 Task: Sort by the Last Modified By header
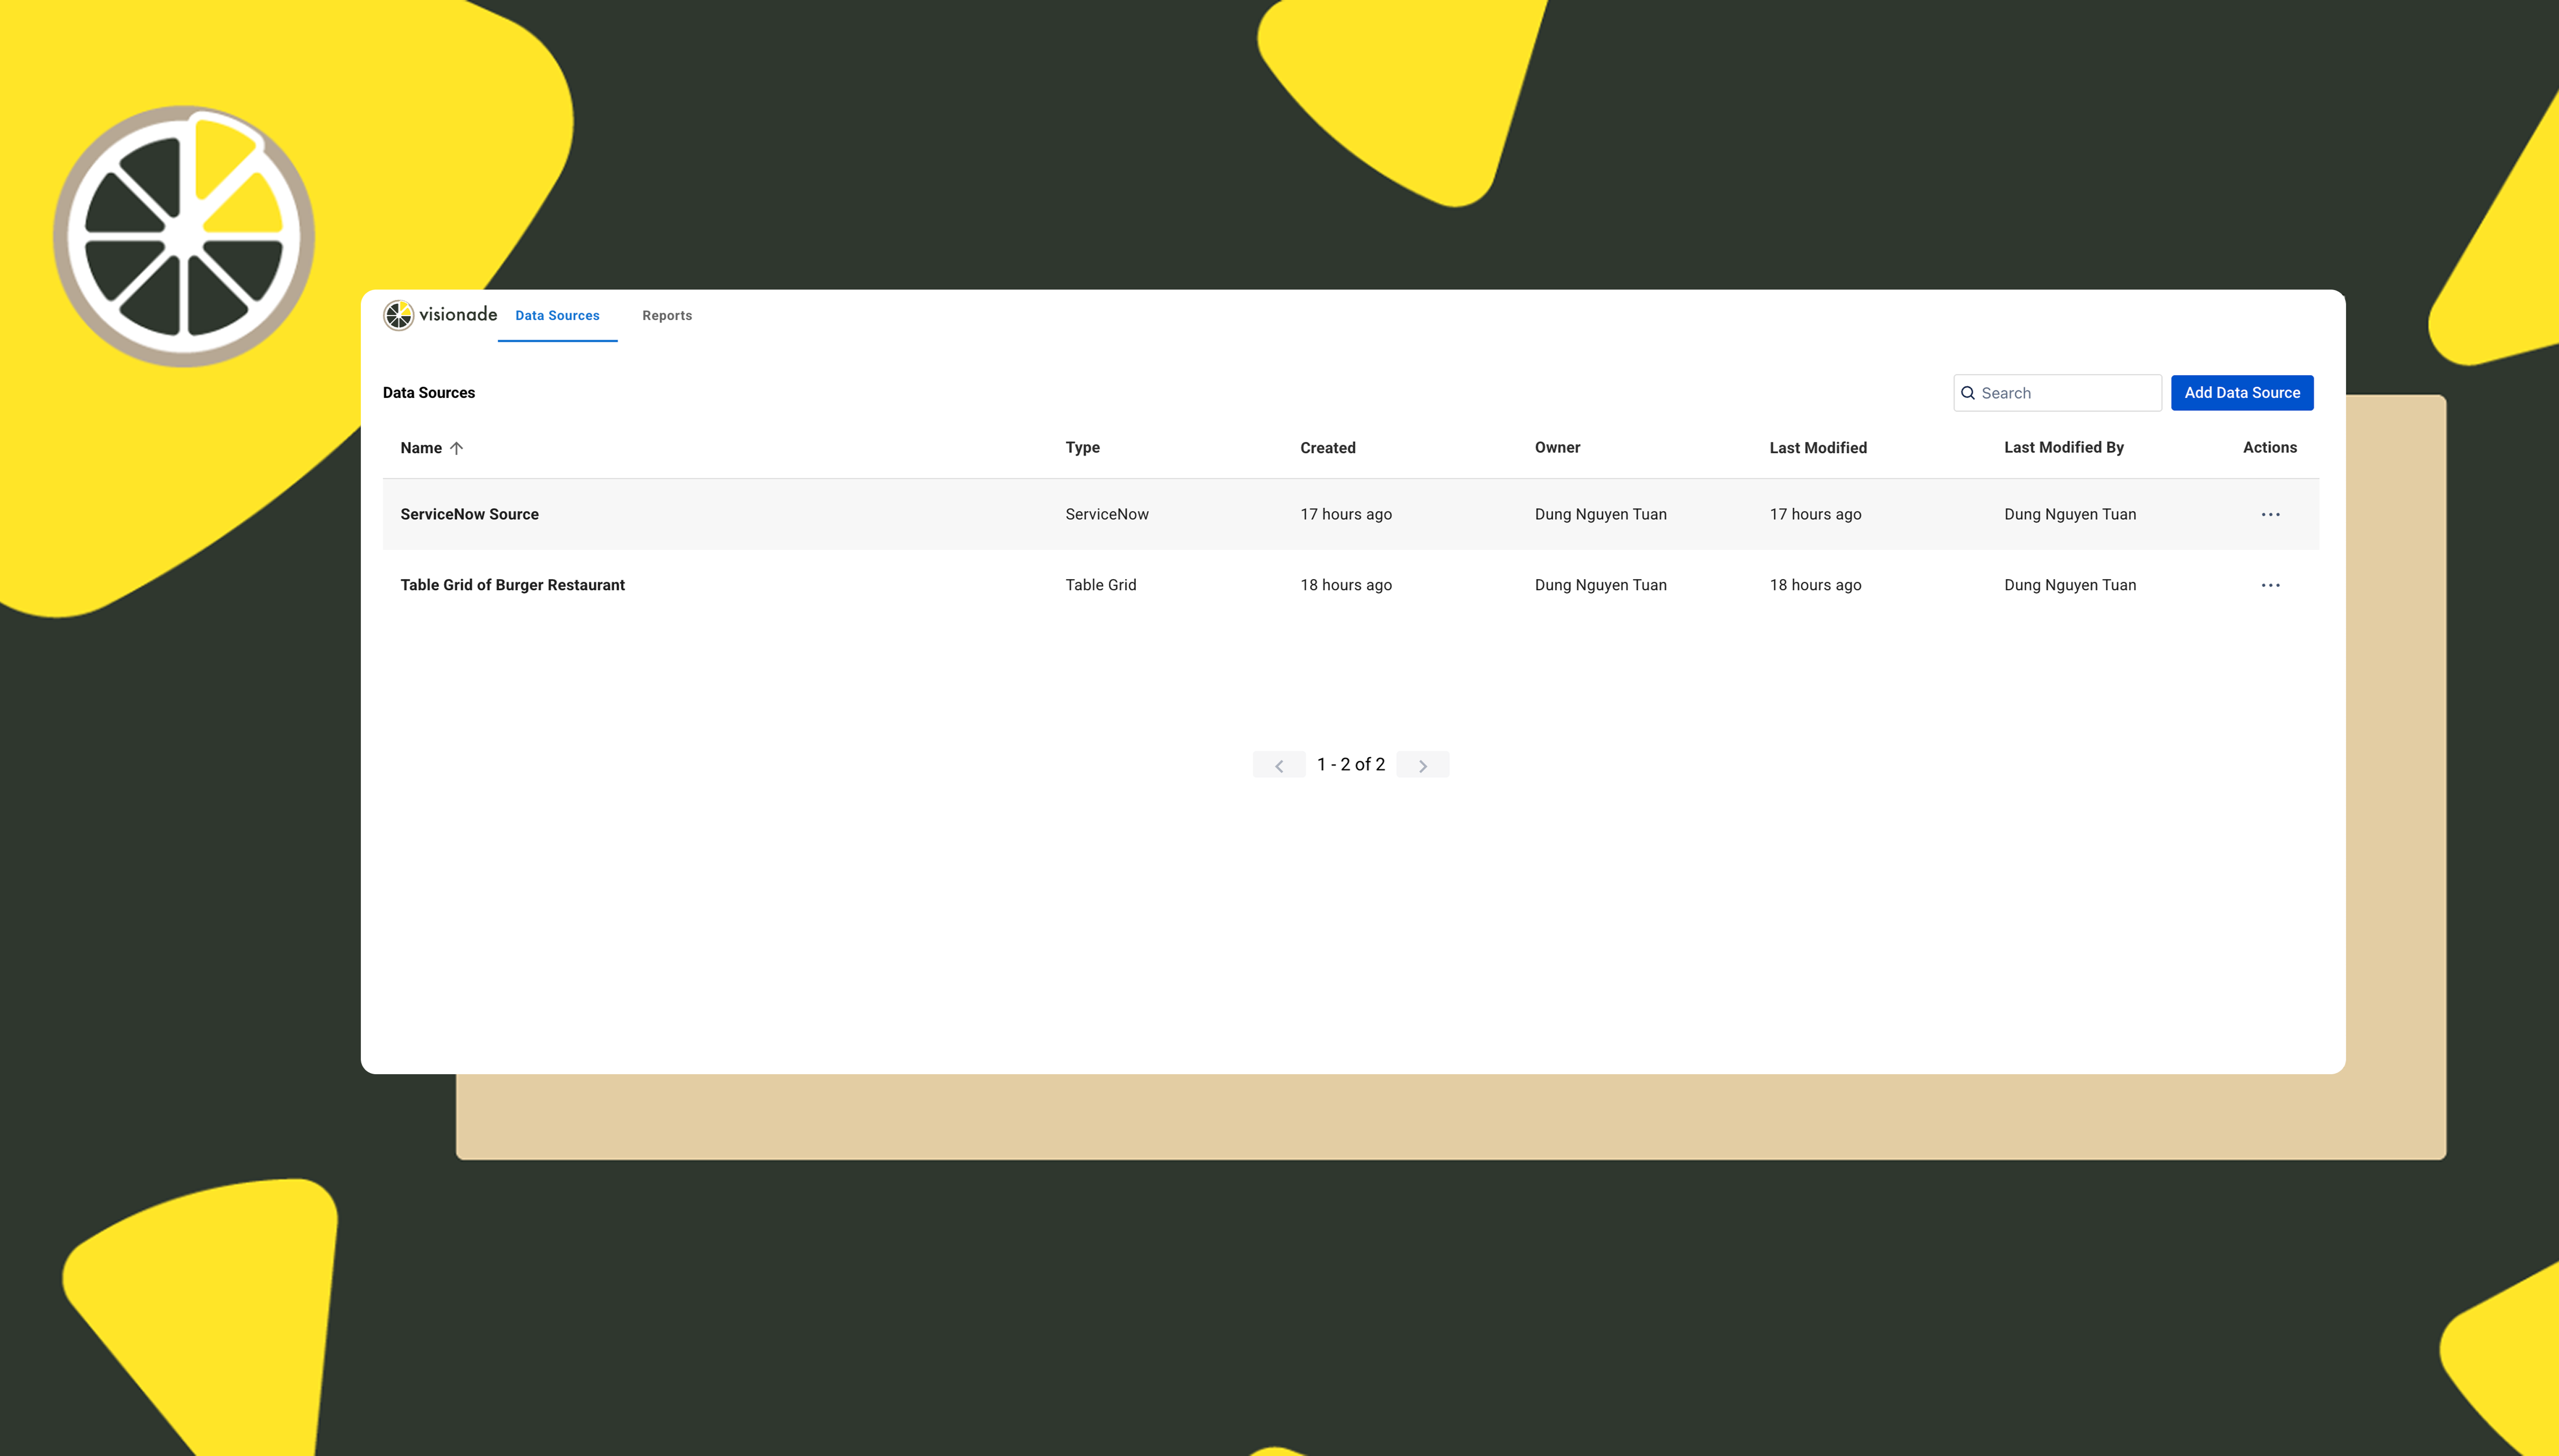(2063, 448)
